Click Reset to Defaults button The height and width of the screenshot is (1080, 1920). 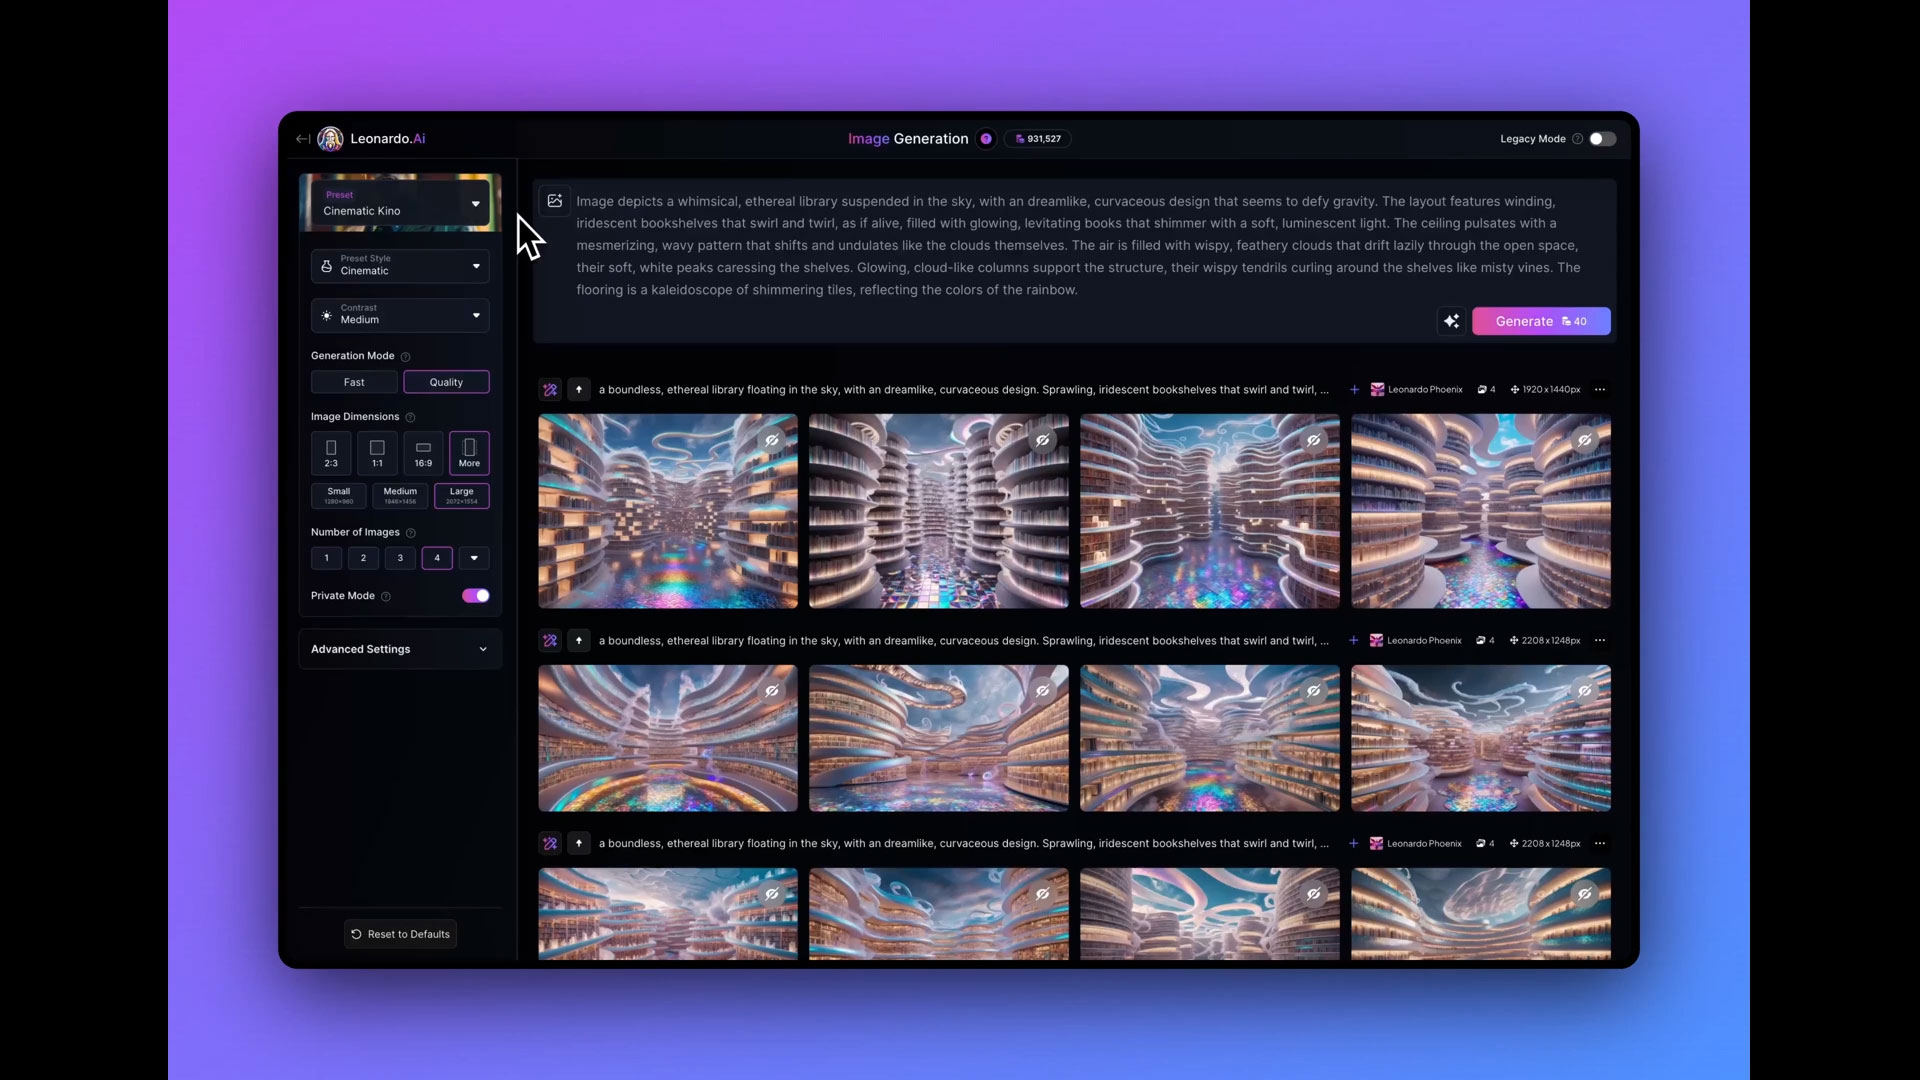tap(400, 934)
